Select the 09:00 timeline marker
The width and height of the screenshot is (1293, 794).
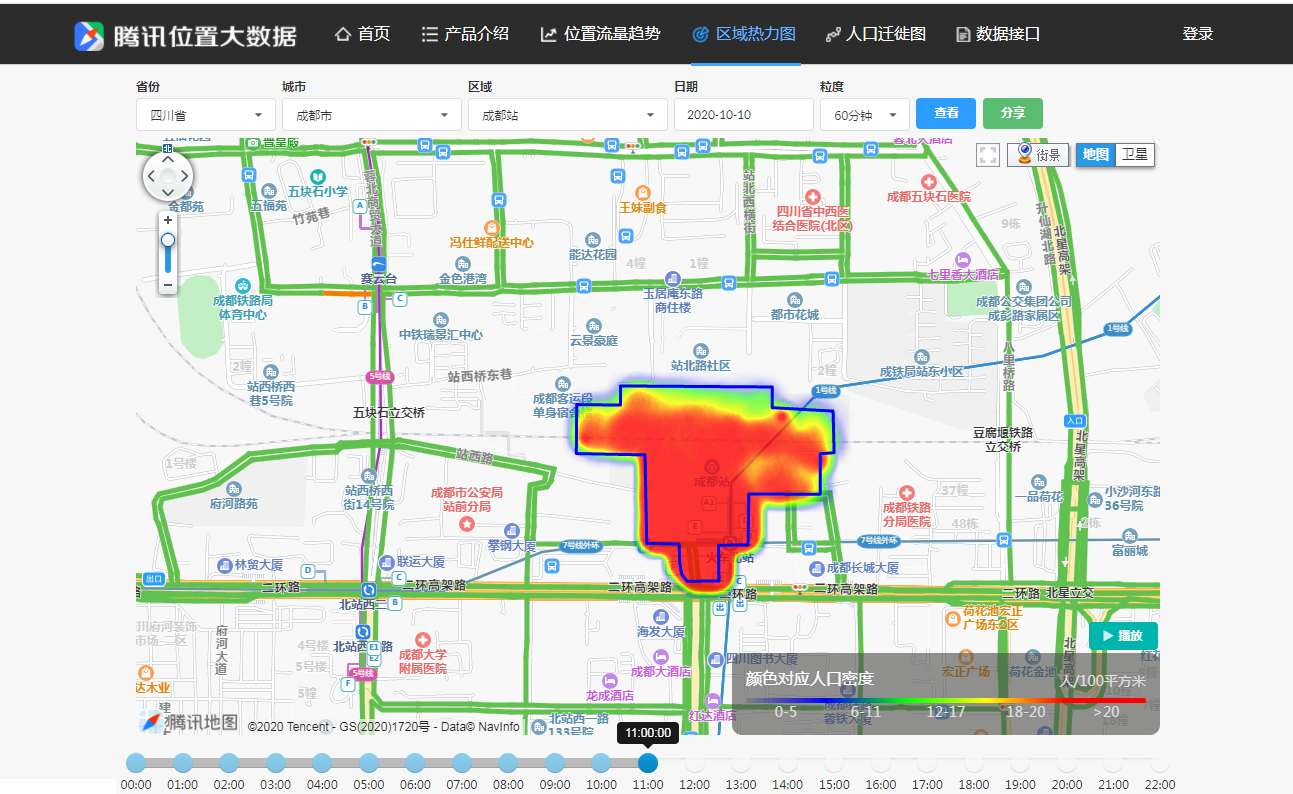555,763
